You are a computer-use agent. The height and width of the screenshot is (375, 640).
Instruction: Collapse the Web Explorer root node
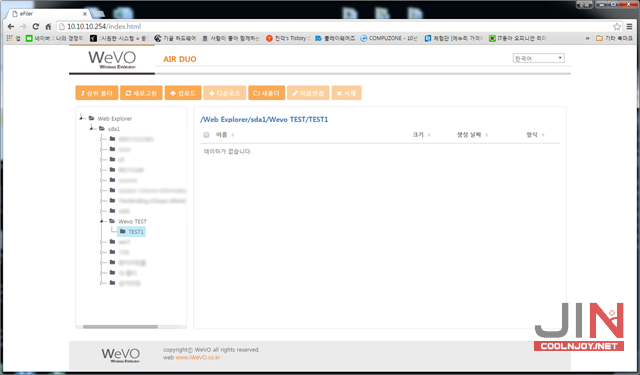click(x=82, y=118)
